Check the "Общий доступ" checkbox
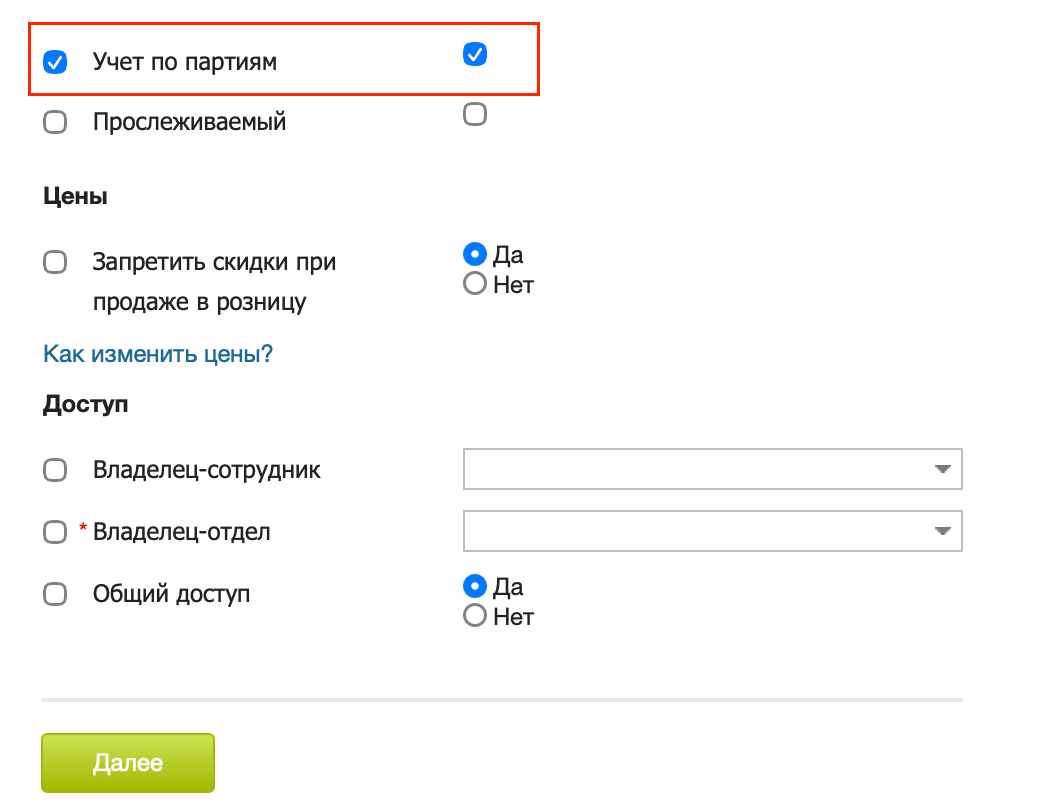Image resolution: width=1042 pixels, height=812 pixels. click(55, 593)
